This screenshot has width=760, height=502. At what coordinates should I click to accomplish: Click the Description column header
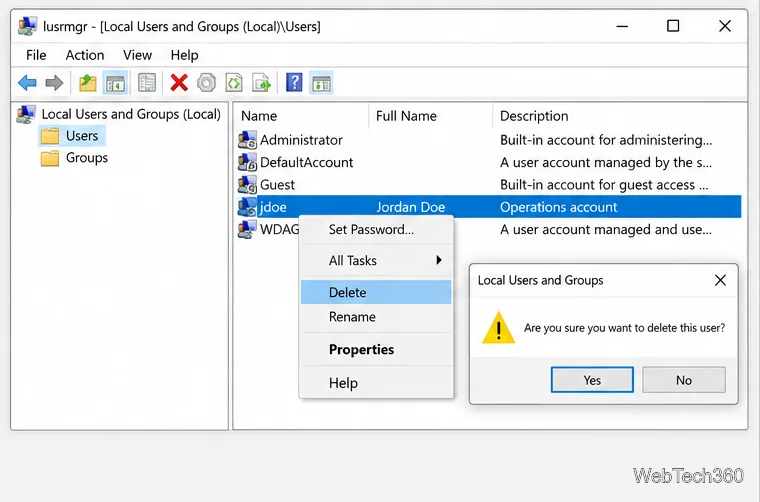click(x=534, y=116)
